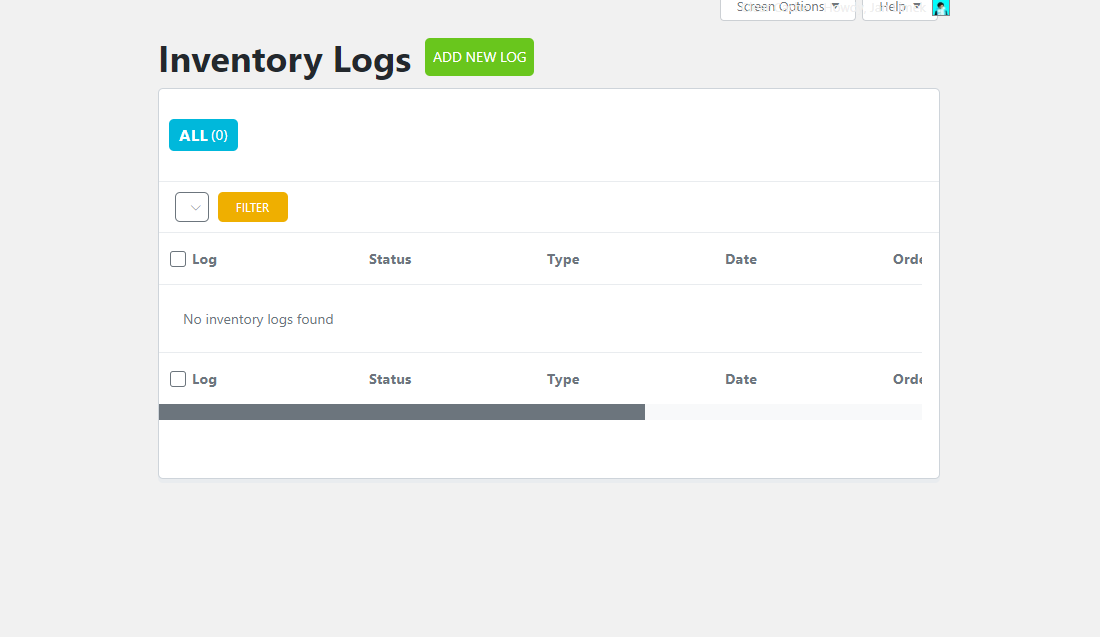Screen dimensions: 1100x637
Task: Sort by Log column in header
Action: point(204,259)
